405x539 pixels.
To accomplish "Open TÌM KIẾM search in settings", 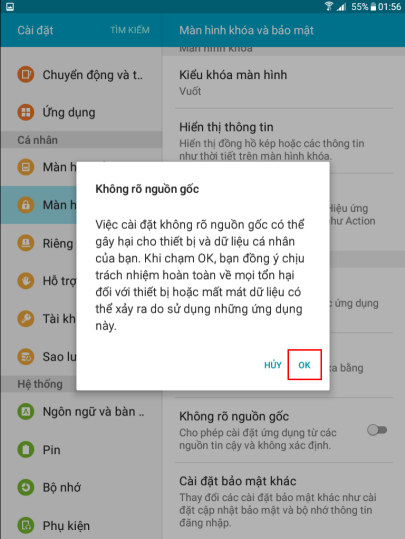I will 130,30.
